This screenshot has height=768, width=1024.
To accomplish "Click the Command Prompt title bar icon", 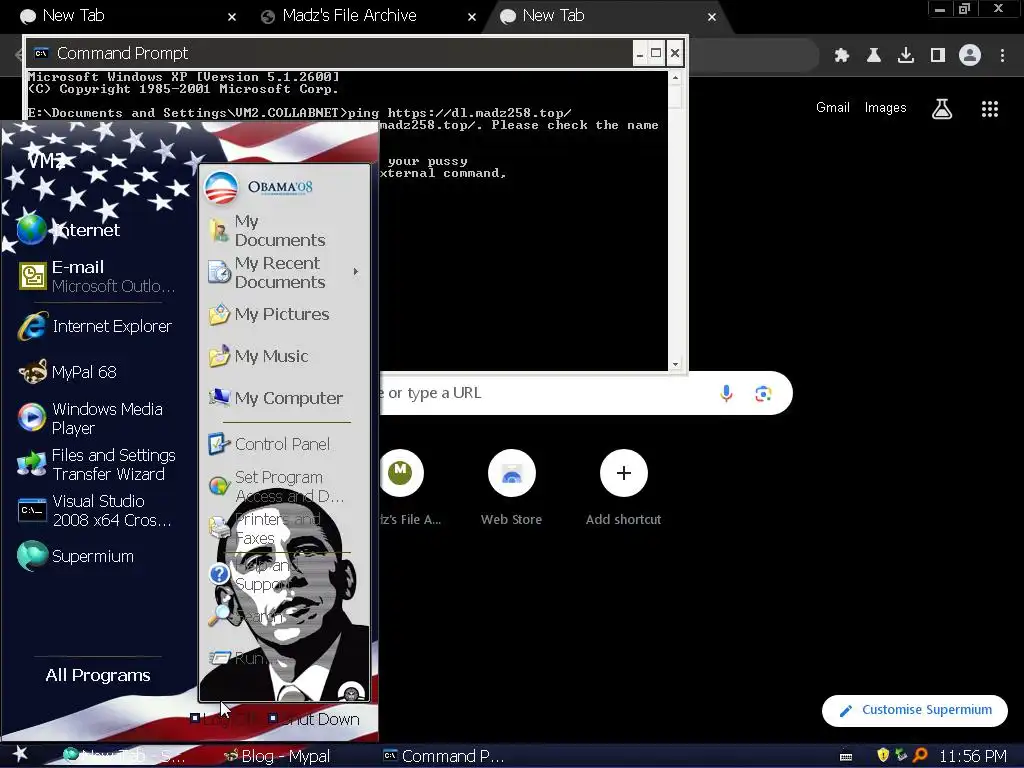I will (x=41, y=54).
